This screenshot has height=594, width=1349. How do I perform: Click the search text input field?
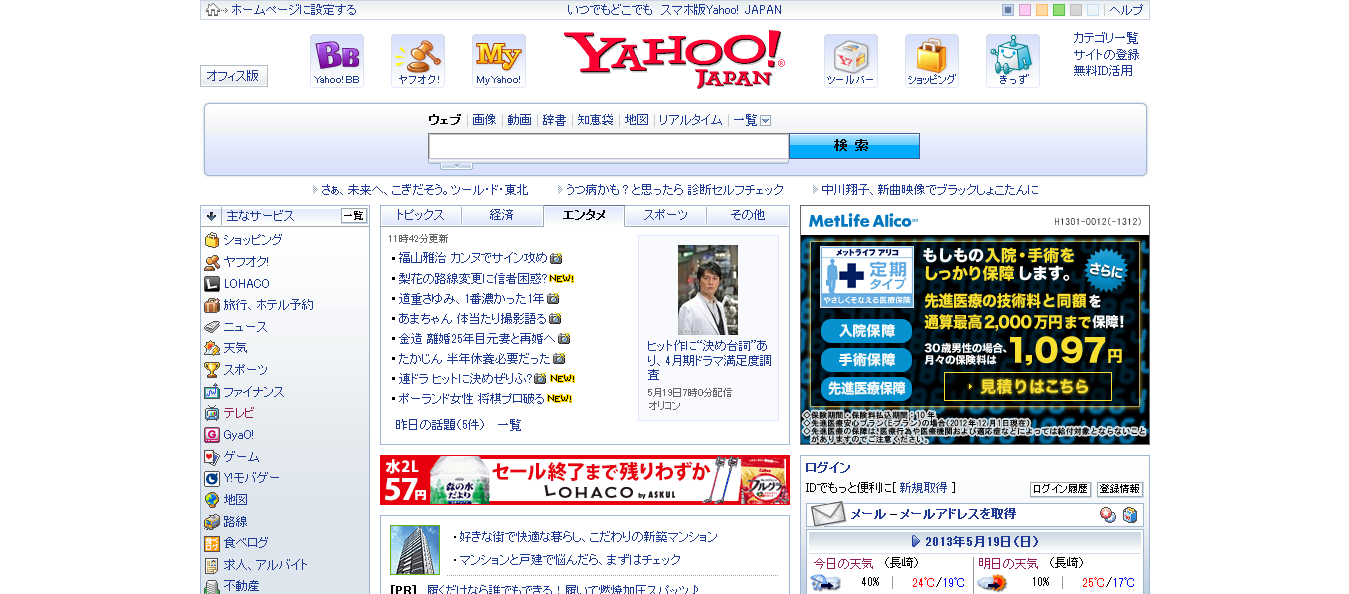pyautogui.click(x=608, y=146)
